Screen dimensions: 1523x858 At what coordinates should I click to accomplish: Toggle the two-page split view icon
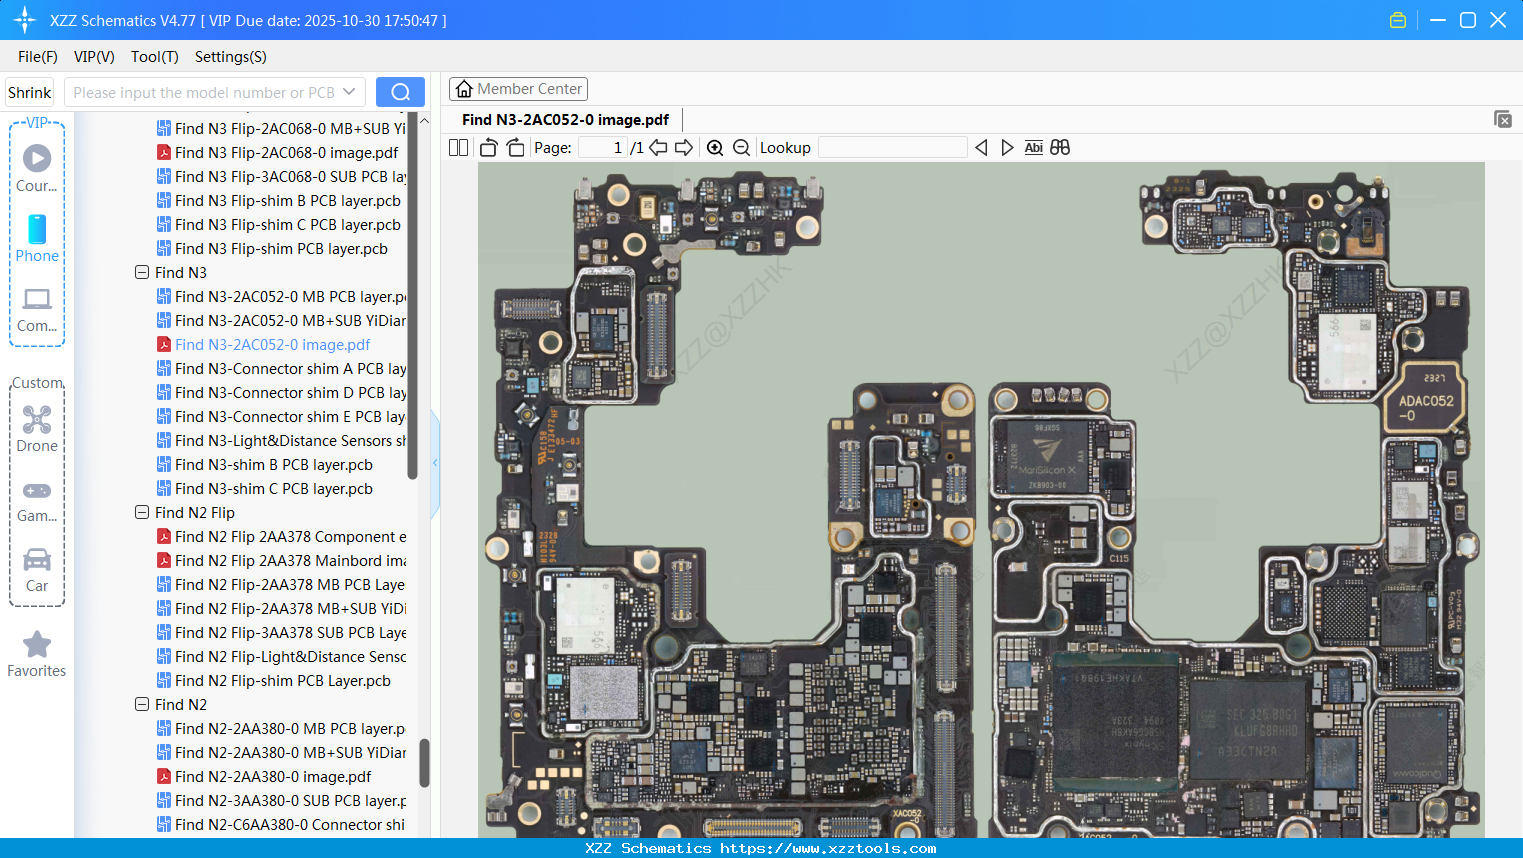point(458,148)
